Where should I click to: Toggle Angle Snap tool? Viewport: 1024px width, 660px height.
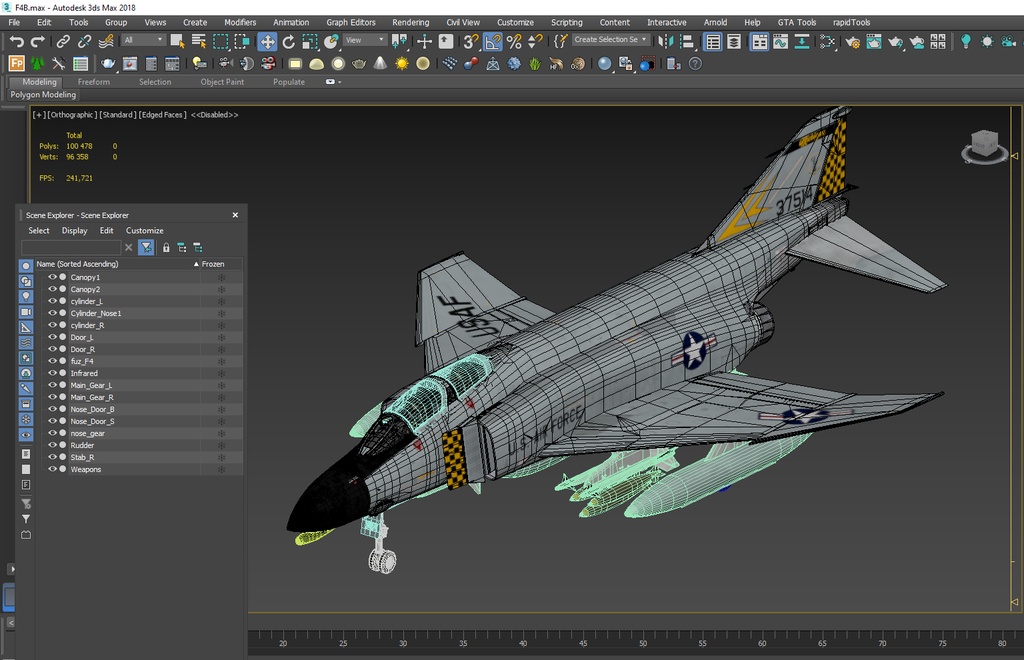[492, 42]
